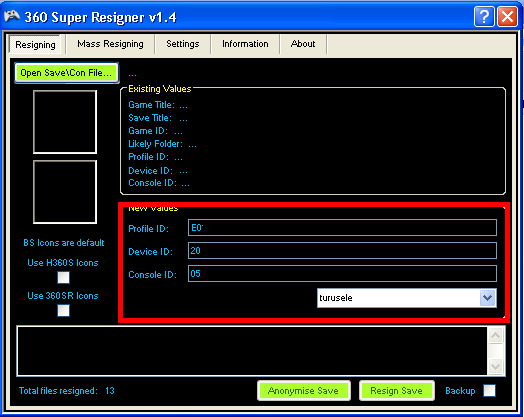524x417 pixels.
Task: Select the Resigning tab
Action: pyautogui.click(x=35, y=44)
